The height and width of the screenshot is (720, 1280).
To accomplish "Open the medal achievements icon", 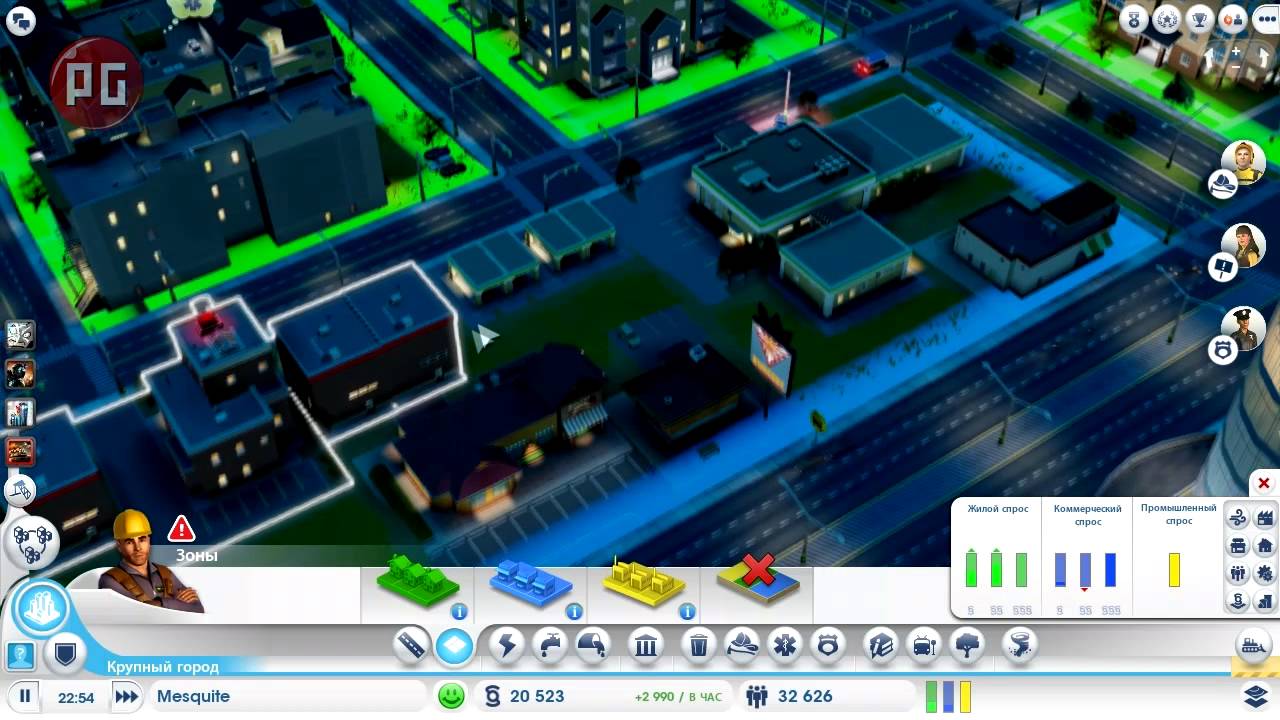I will click(1134, 19).
